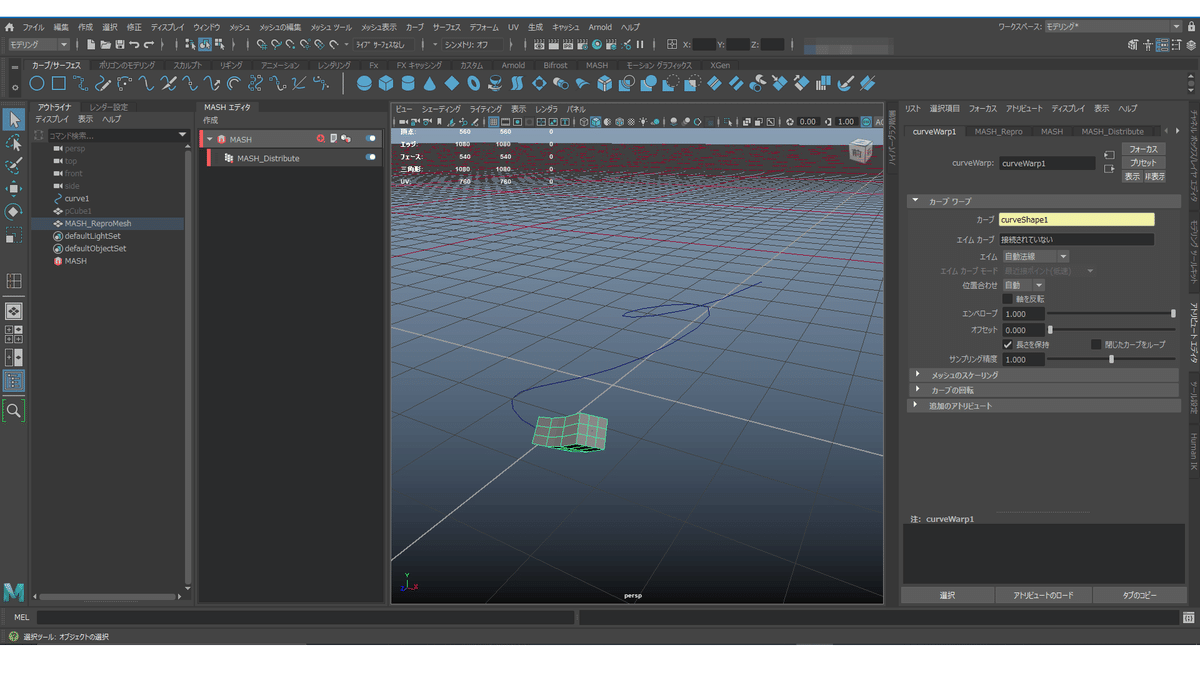Toggle the MASH_Distribute node enable switch
The width and height of the screenshot is (1200, 675).
(371, 157)
